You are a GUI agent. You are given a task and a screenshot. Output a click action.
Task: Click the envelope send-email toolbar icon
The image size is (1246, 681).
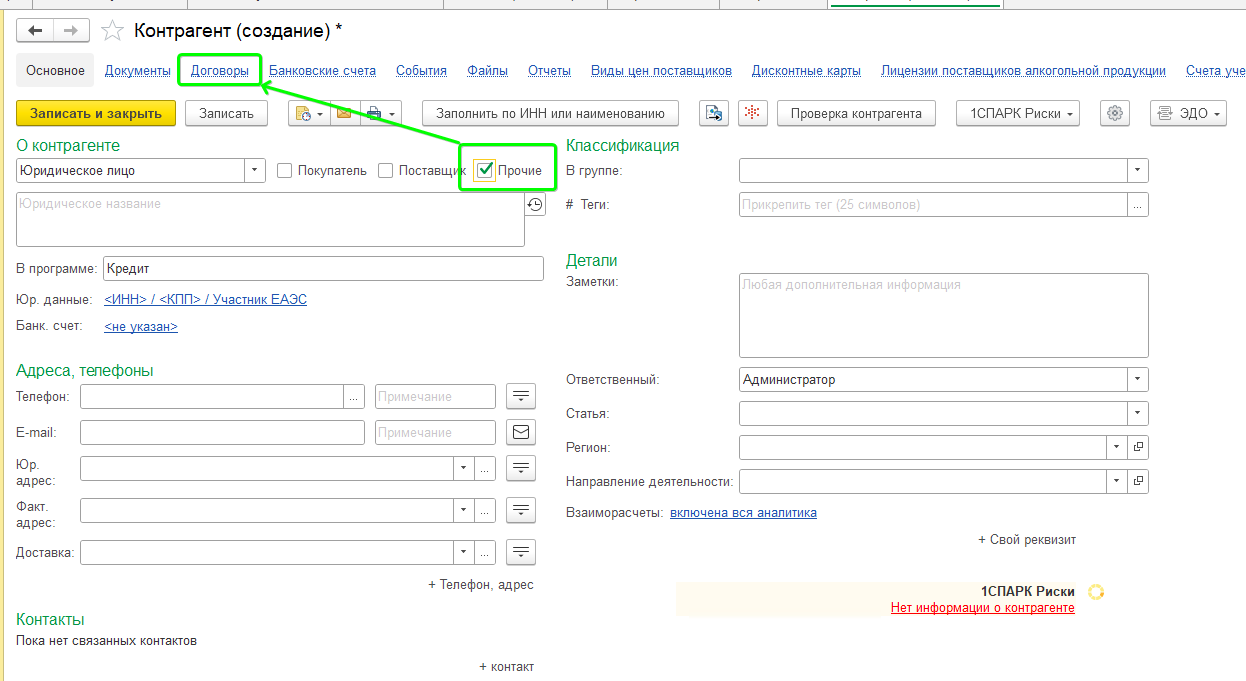pyautogui.click(x=344, y=113)
